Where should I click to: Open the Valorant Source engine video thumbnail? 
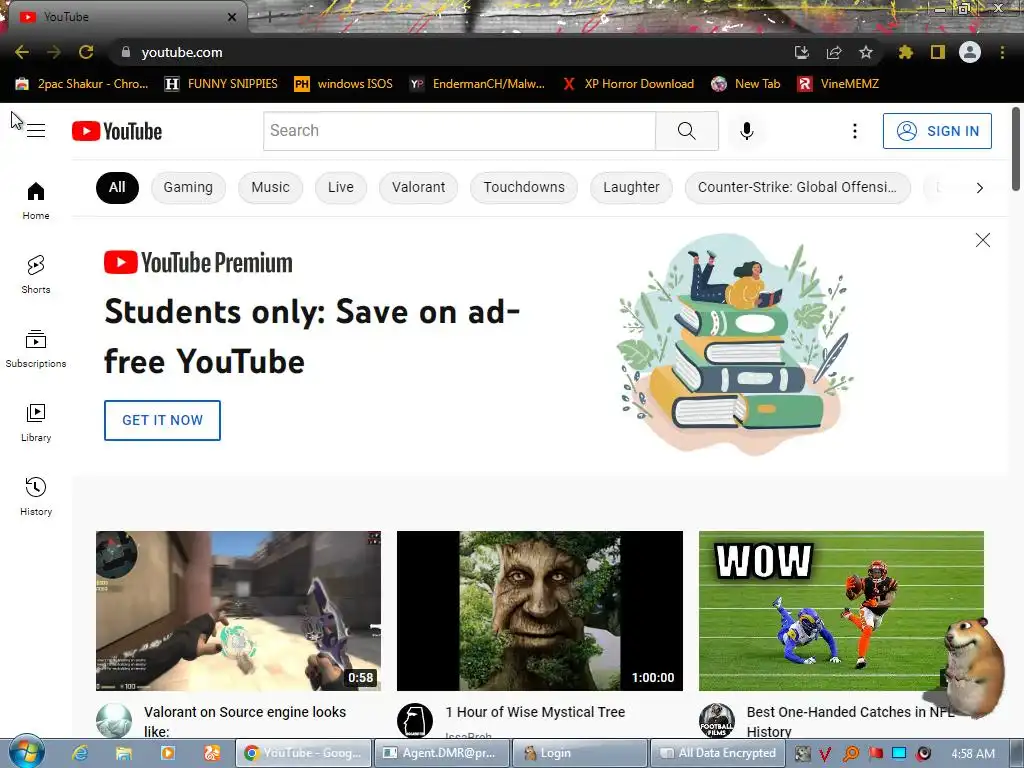pos(238,611)
